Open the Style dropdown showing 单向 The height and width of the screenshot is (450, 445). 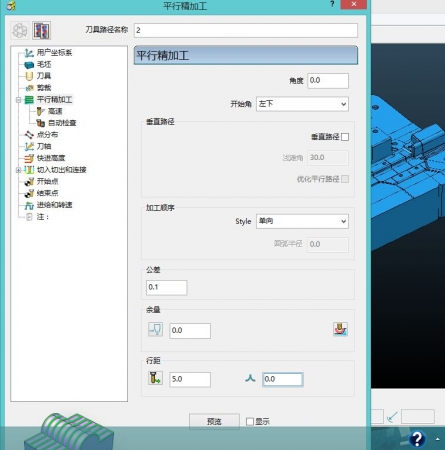tap(302, 221)
